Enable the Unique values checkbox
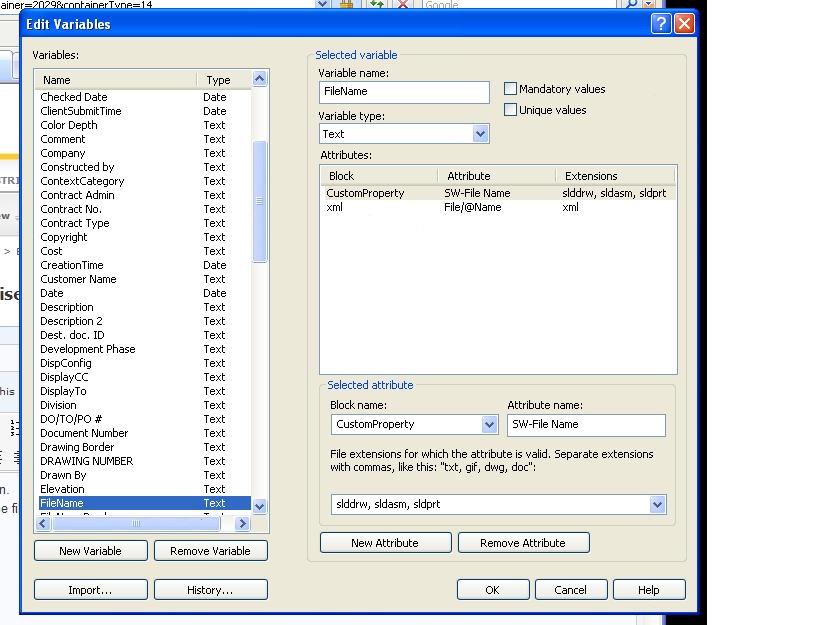This screenshot has height=625, width=816. (x=510, y=110)
